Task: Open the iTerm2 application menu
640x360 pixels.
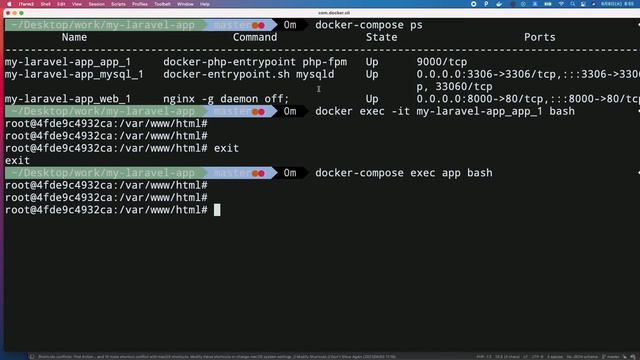Action: click(26, 4)
